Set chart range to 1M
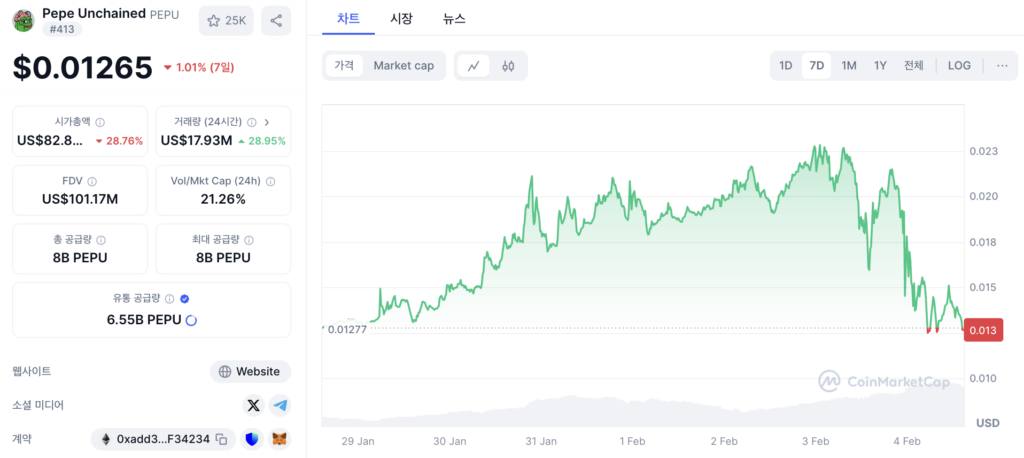The image size is (1024, 458). pyautogui.click(x=848, y=65)
